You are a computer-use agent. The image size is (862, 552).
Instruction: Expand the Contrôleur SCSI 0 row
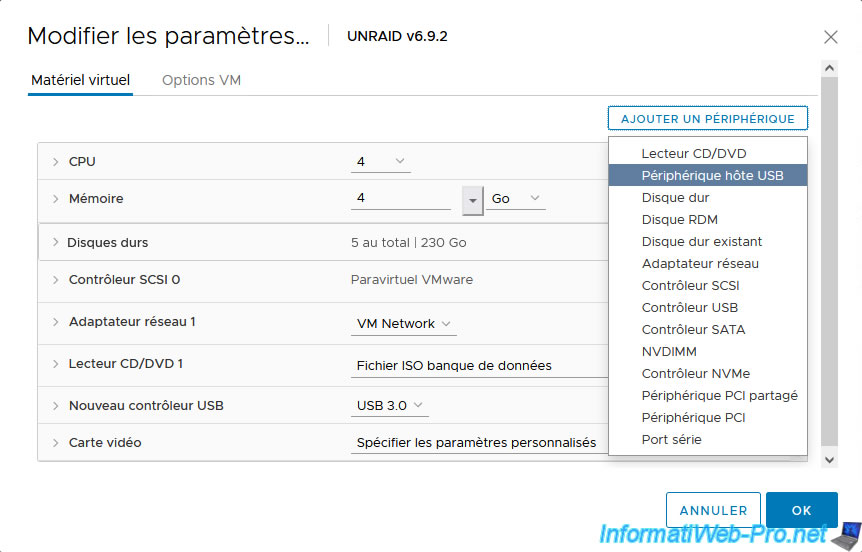tap(56, 280)
